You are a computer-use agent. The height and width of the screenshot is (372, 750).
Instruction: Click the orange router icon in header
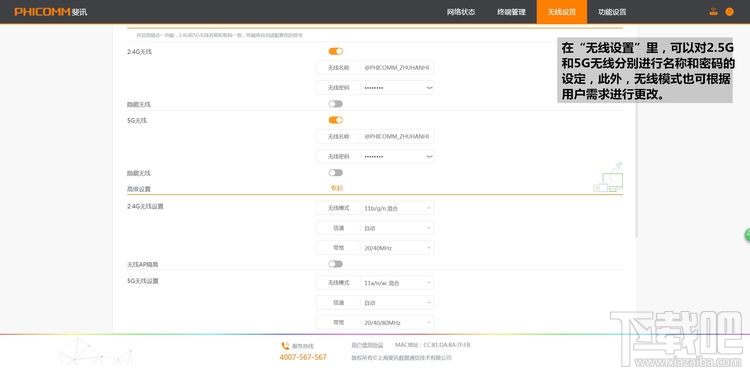click(x=714, y=12)
